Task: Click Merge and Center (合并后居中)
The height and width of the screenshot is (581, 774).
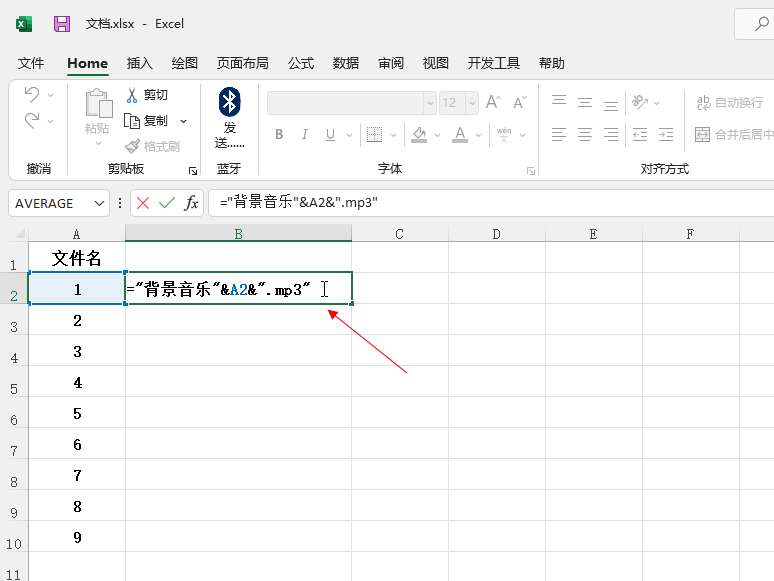Action: point(734,134)
